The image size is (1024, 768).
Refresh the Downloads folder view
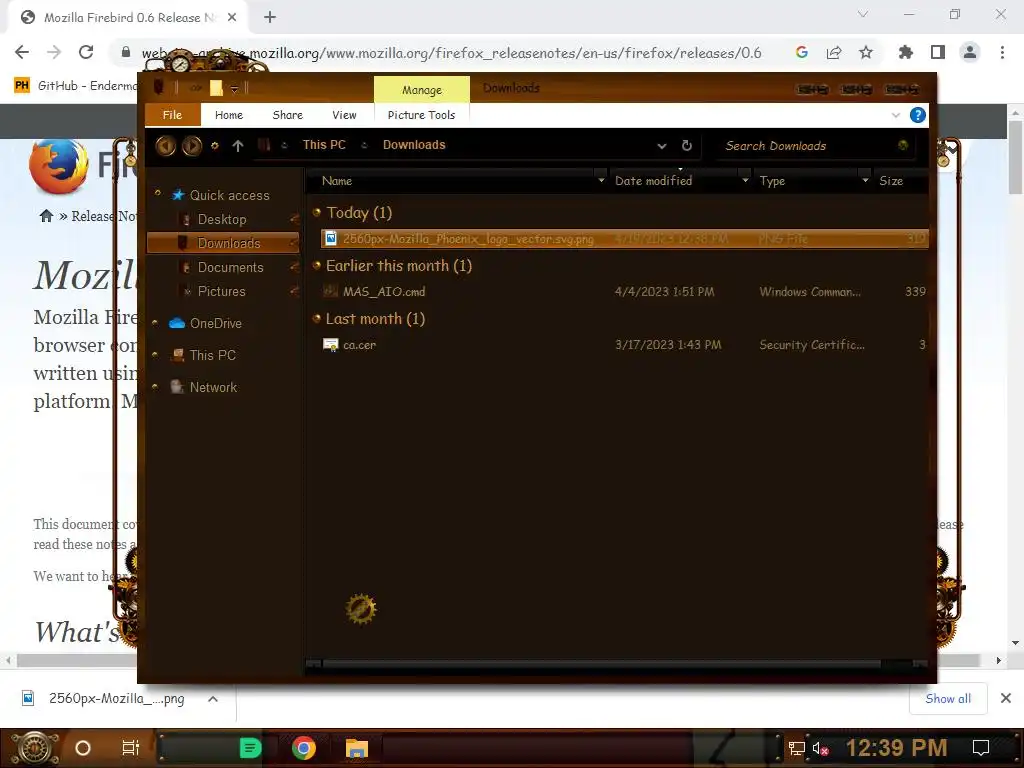(686, 146)
